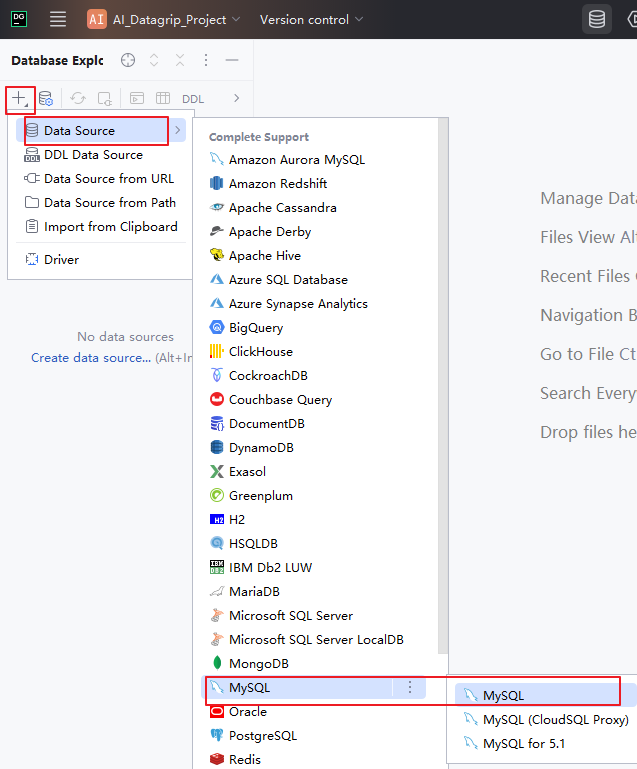637x769 pixels.
Task: Choose MariaDB
Action: click(314, 592)
